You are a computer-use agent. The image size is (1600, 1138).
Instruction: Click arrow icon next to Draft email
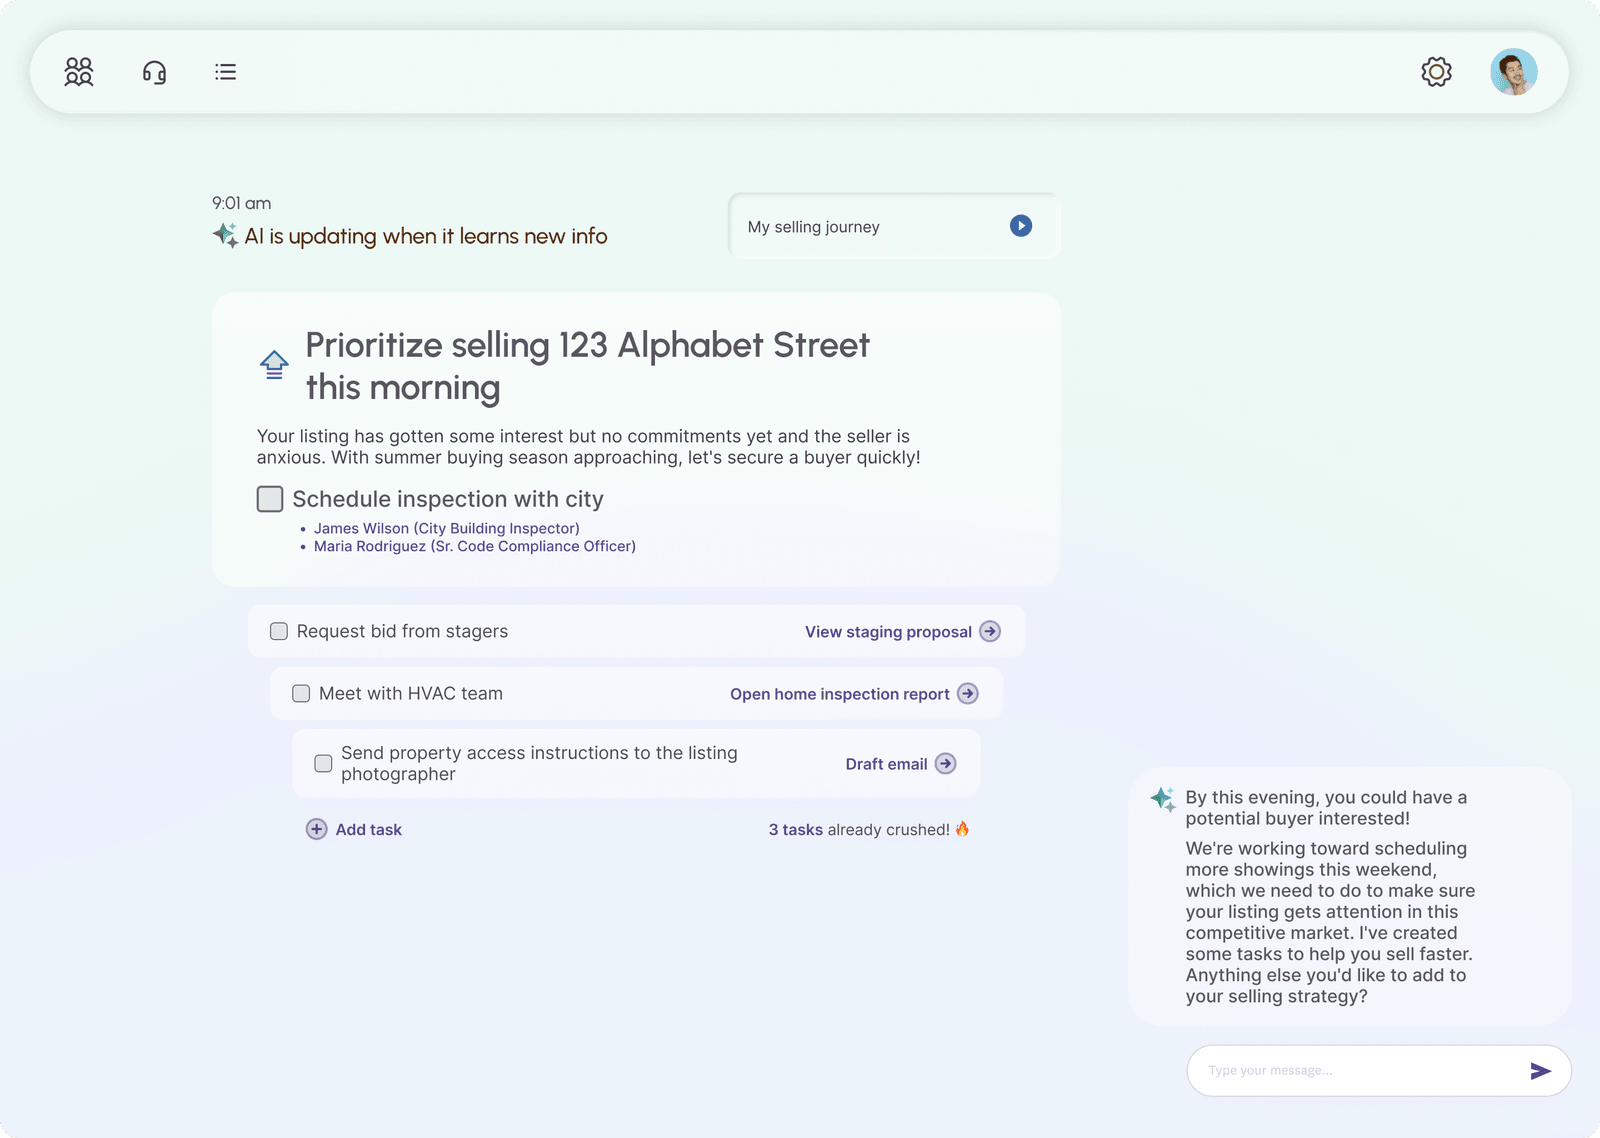click(946, 763)
